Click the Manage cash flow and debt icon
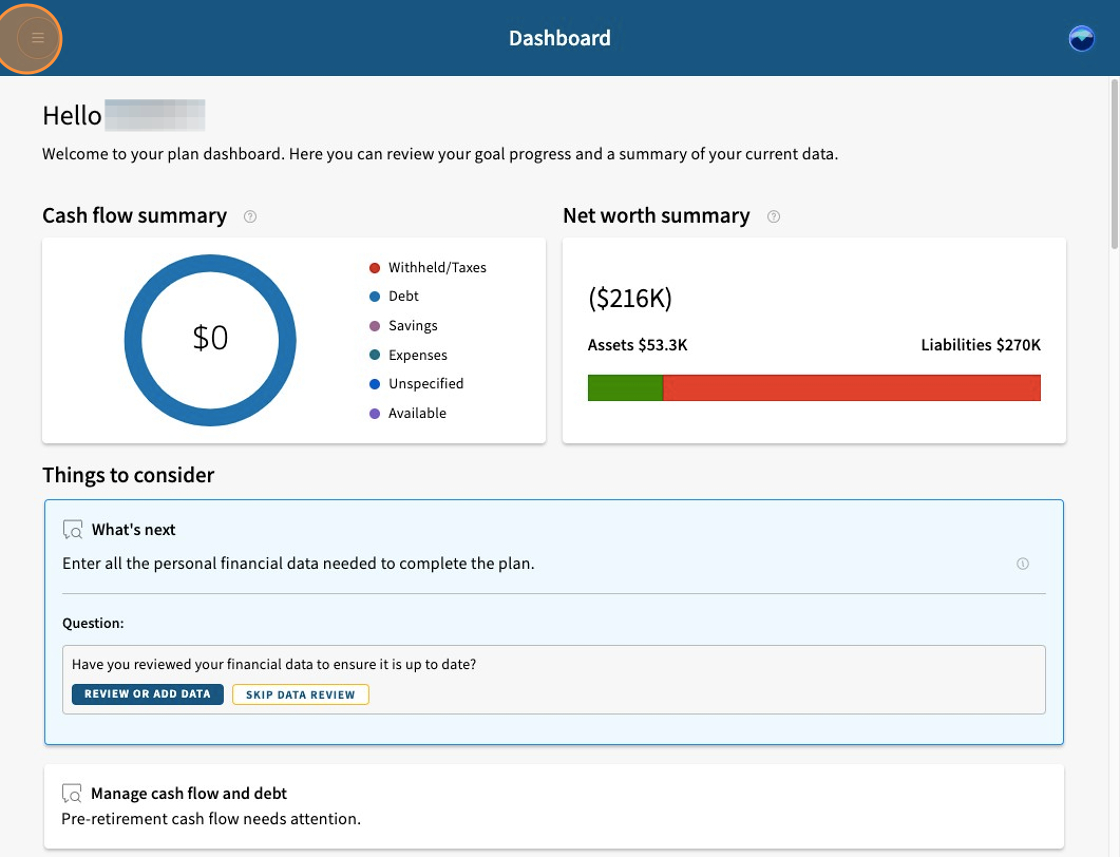1120x857 pixels. point(71,793)
